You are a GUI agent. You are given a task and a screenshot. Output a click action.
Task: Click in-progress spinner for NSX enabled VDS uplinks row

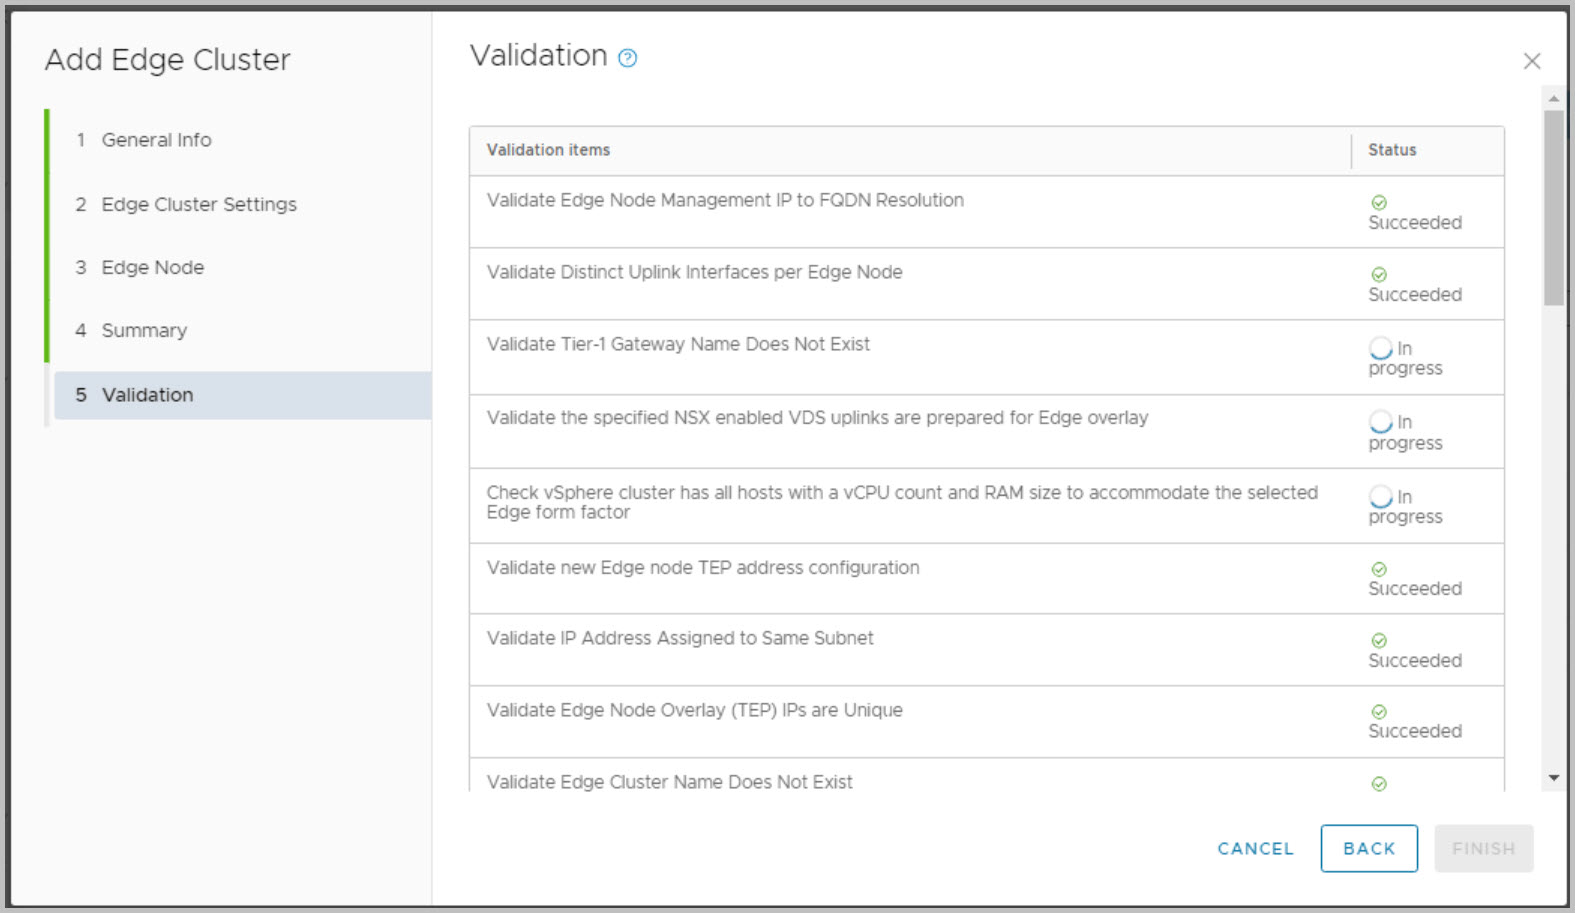coord(1381,422)
